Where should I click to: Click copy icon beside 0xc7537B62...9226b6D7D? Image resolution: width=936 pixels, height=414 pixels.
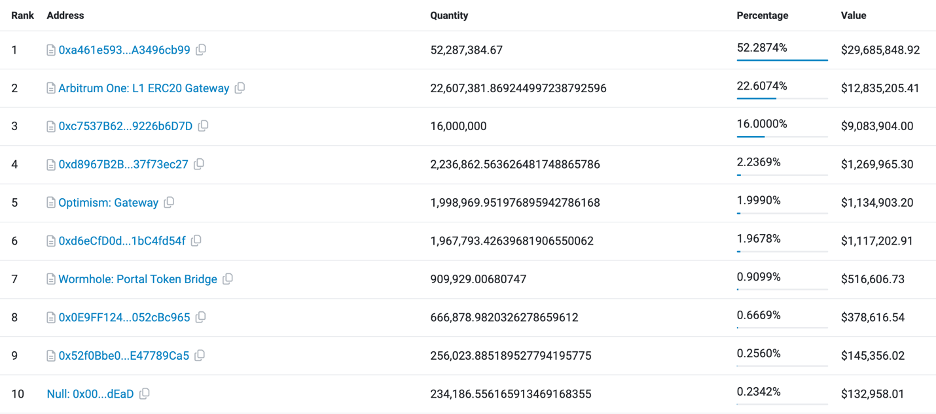tap(204, 126)
